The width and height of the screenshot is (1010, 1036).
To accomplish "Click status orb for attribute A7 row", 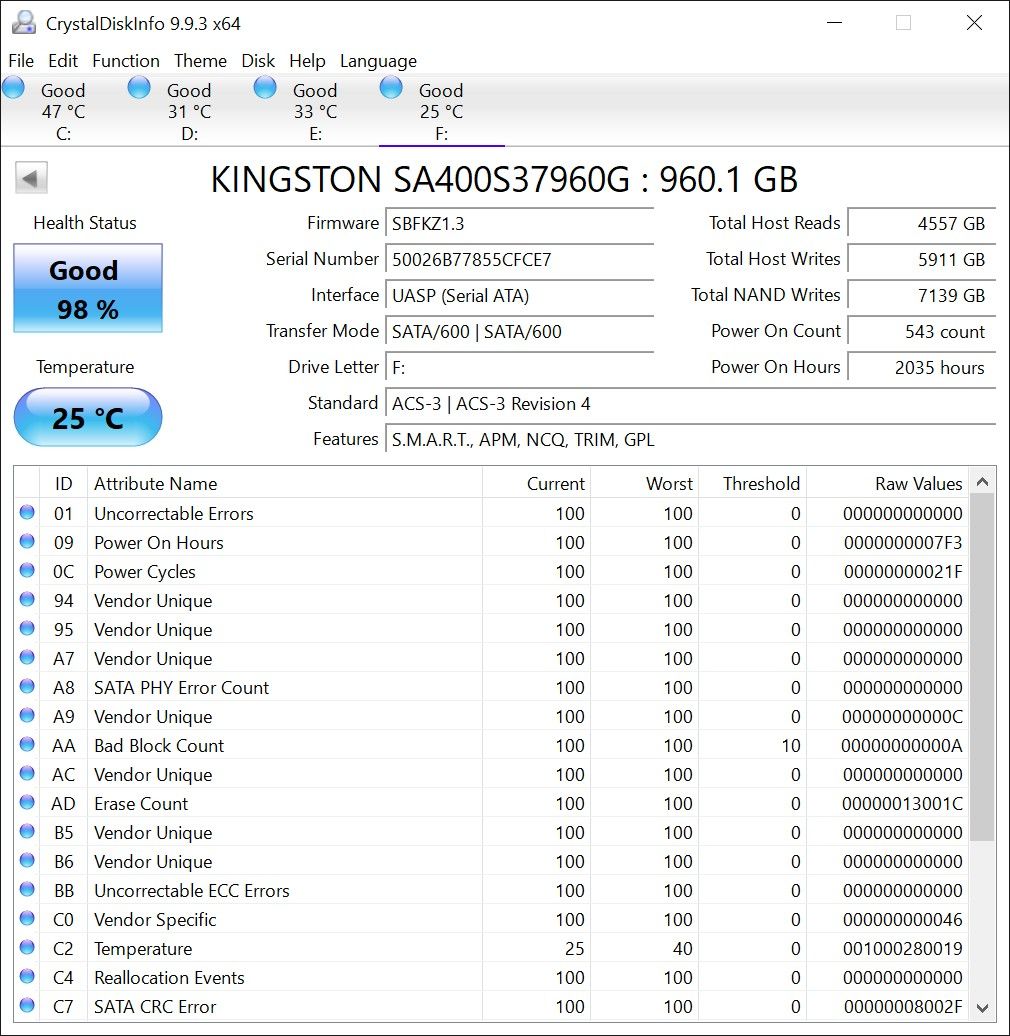I will click(x=27, y=657).
